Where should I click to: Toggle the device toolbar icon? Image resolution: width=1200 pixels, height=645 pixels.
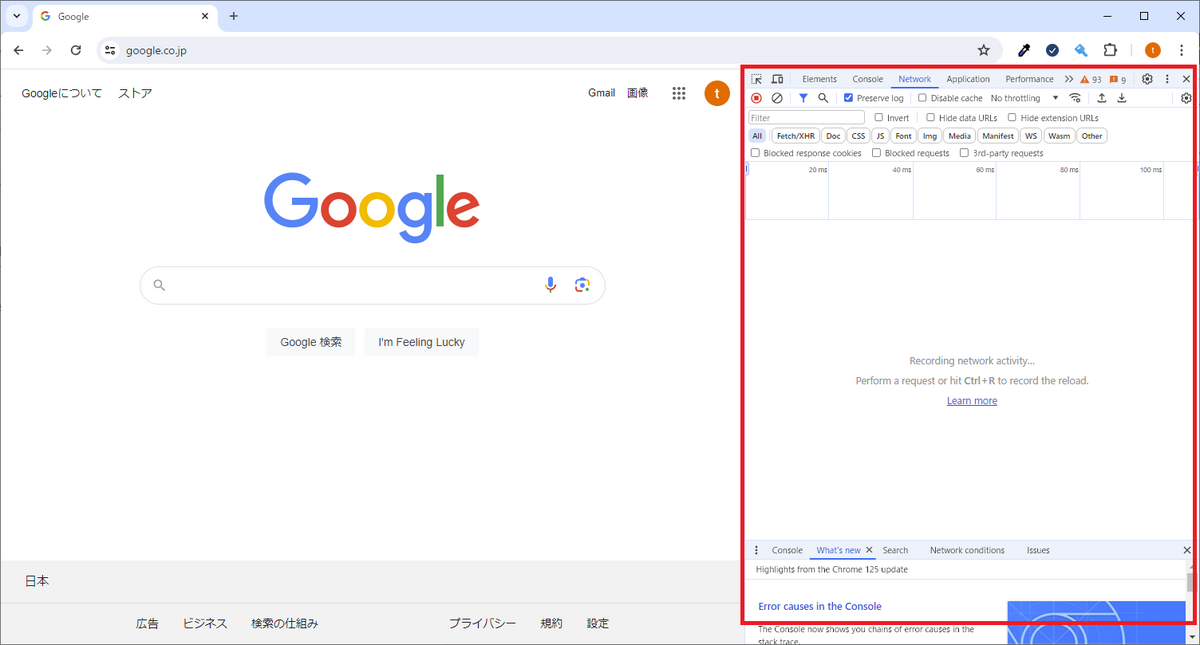pyautogui.click(x=777, y=79)
